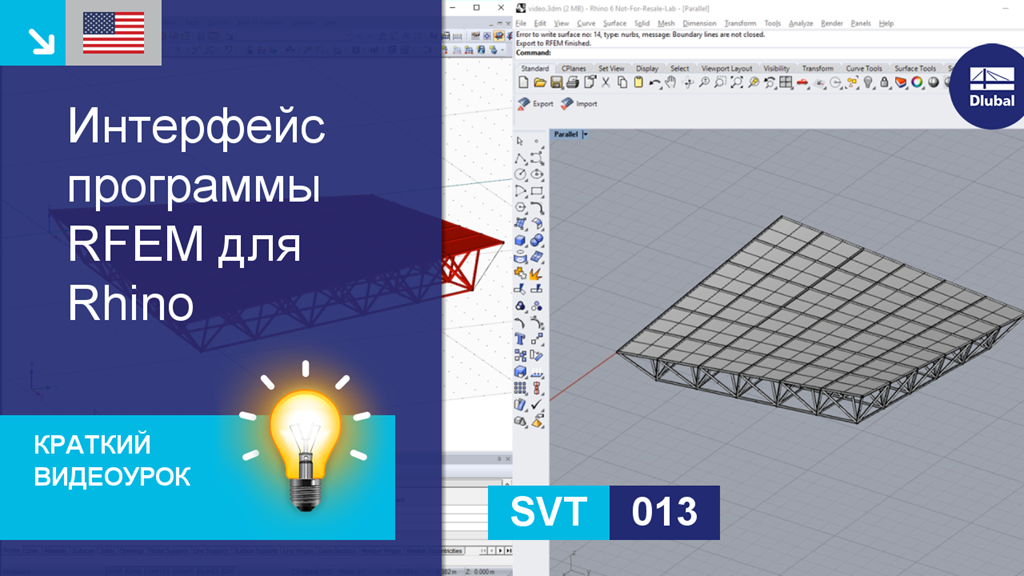Image resolution: width=1024 pixels, height=576 pixels.
Task: Click the Zoom dynamic magnifier icon
Action: point(704,83)
